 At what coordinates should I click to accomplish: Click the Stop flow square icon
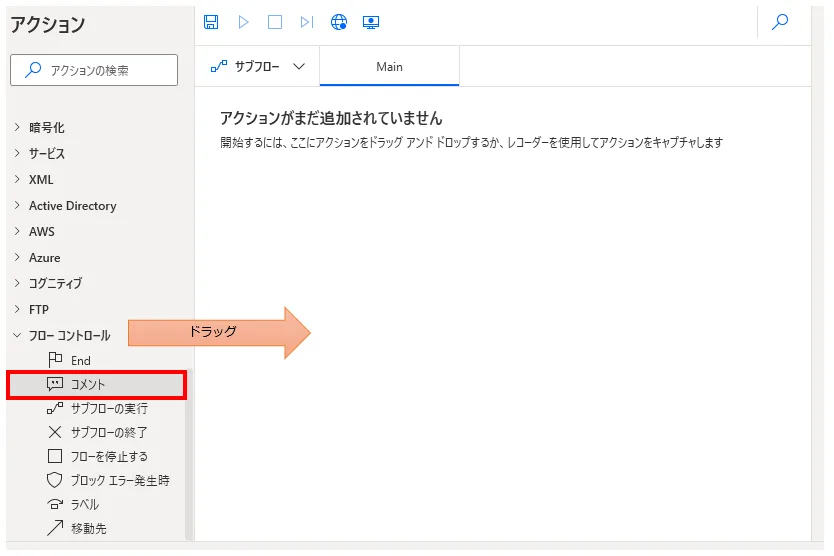[275, 22]
